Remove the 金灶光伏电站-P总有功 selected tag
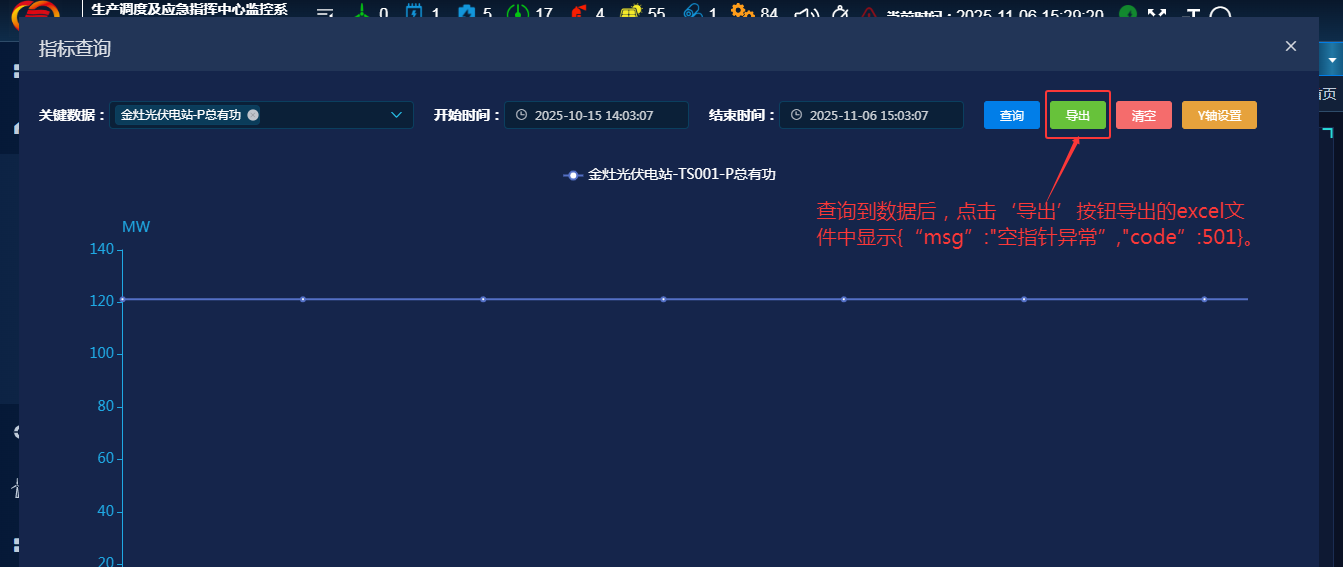Screen dimensions: 1343x567 tap(253, 115)
